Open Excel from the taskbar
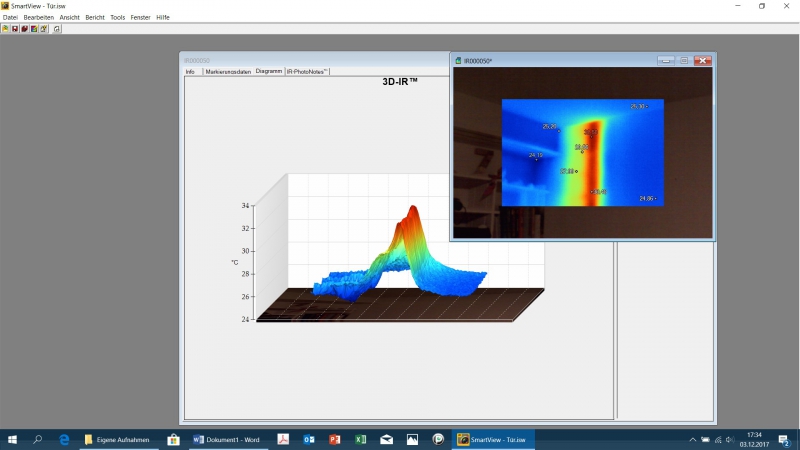The image size is (800, 450). (x=360, y=439)
